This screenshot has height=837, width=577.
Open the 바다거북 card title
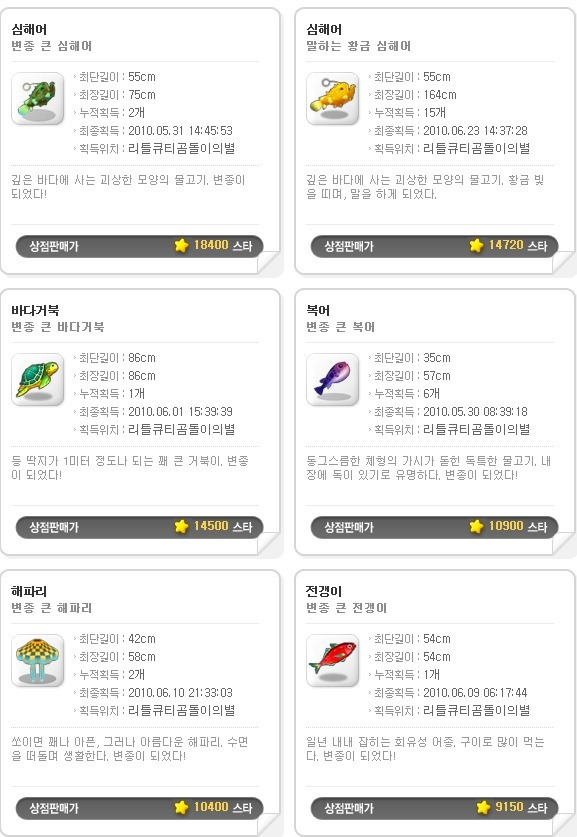point(35,310)
